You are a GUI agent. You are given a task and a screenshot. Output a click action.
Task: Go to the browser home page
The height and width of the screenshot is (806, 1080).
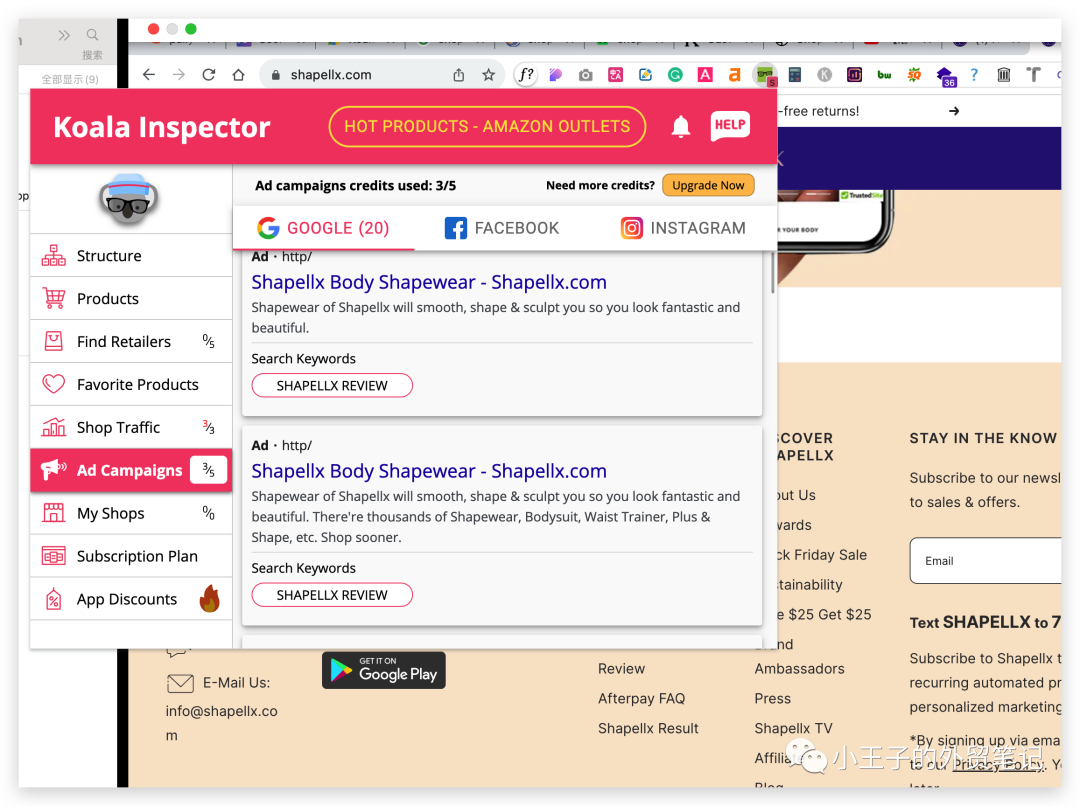coord(238,74)
